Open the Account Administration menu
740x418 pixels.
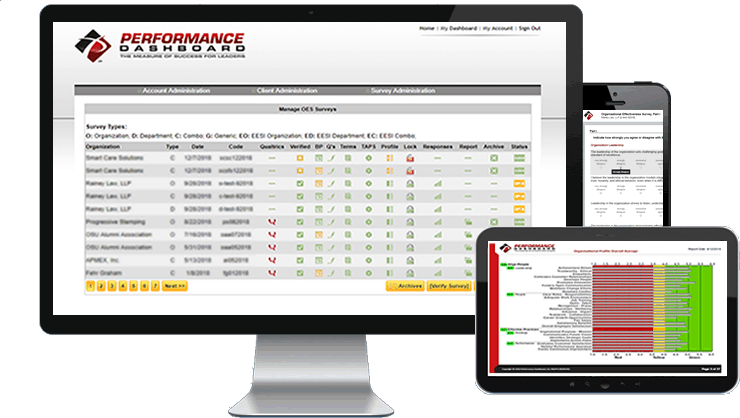click(176, 91)
